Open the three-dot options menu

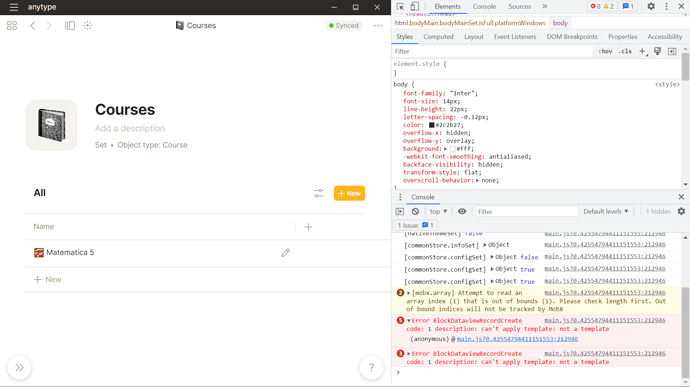[378, 26]
